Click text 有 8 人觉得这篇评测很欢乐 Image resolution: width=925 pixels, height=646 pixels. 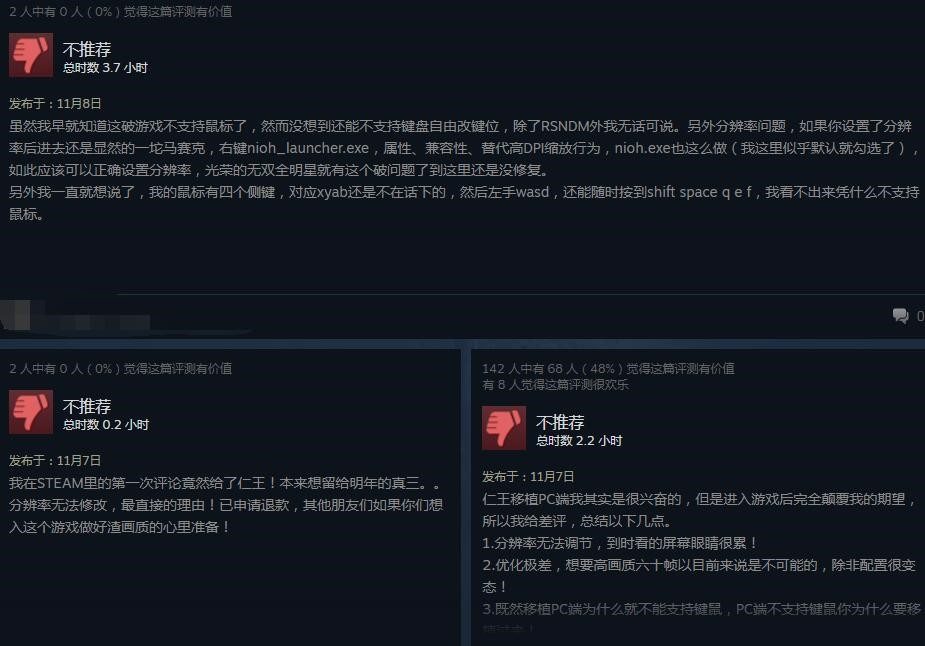(555, 385)
